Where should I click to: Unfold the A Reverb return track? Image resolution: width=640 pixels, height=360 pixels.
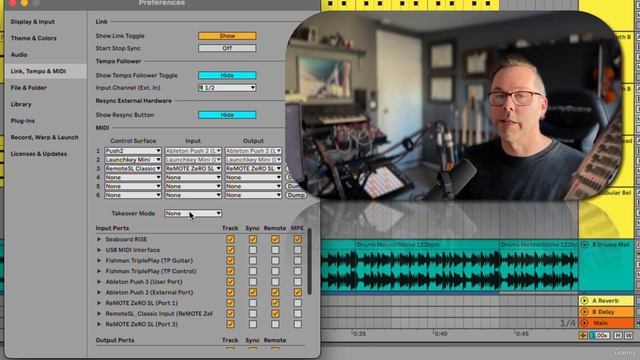tap(584, 301)
